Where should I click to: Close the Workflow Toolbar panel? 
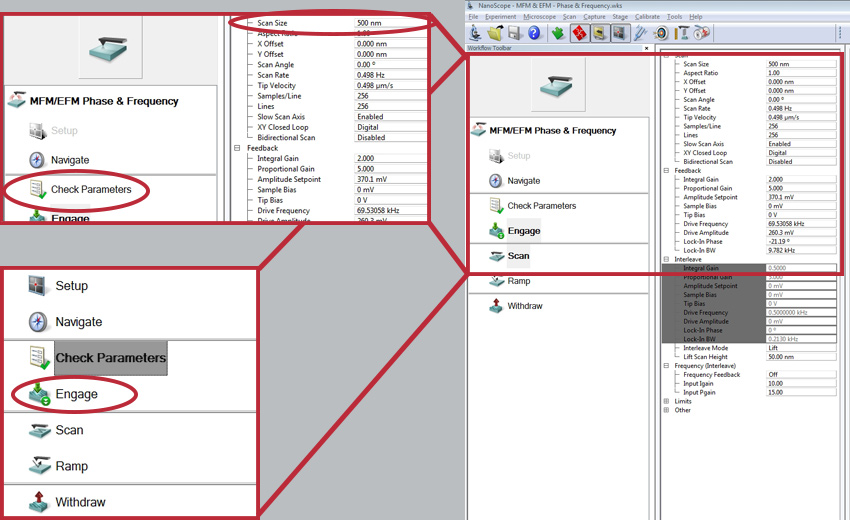646,48
